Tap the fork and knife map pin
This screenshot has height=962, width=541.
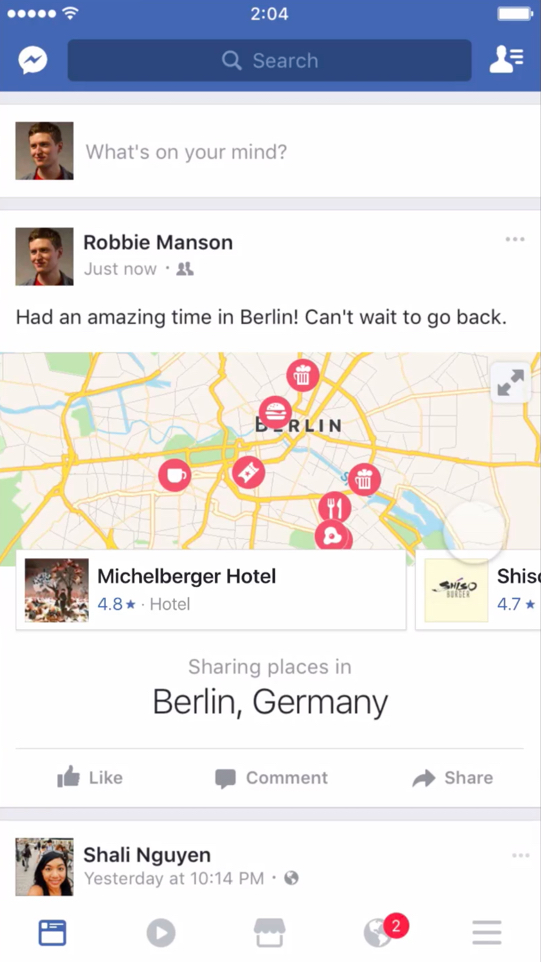click(x=334, y=507)
